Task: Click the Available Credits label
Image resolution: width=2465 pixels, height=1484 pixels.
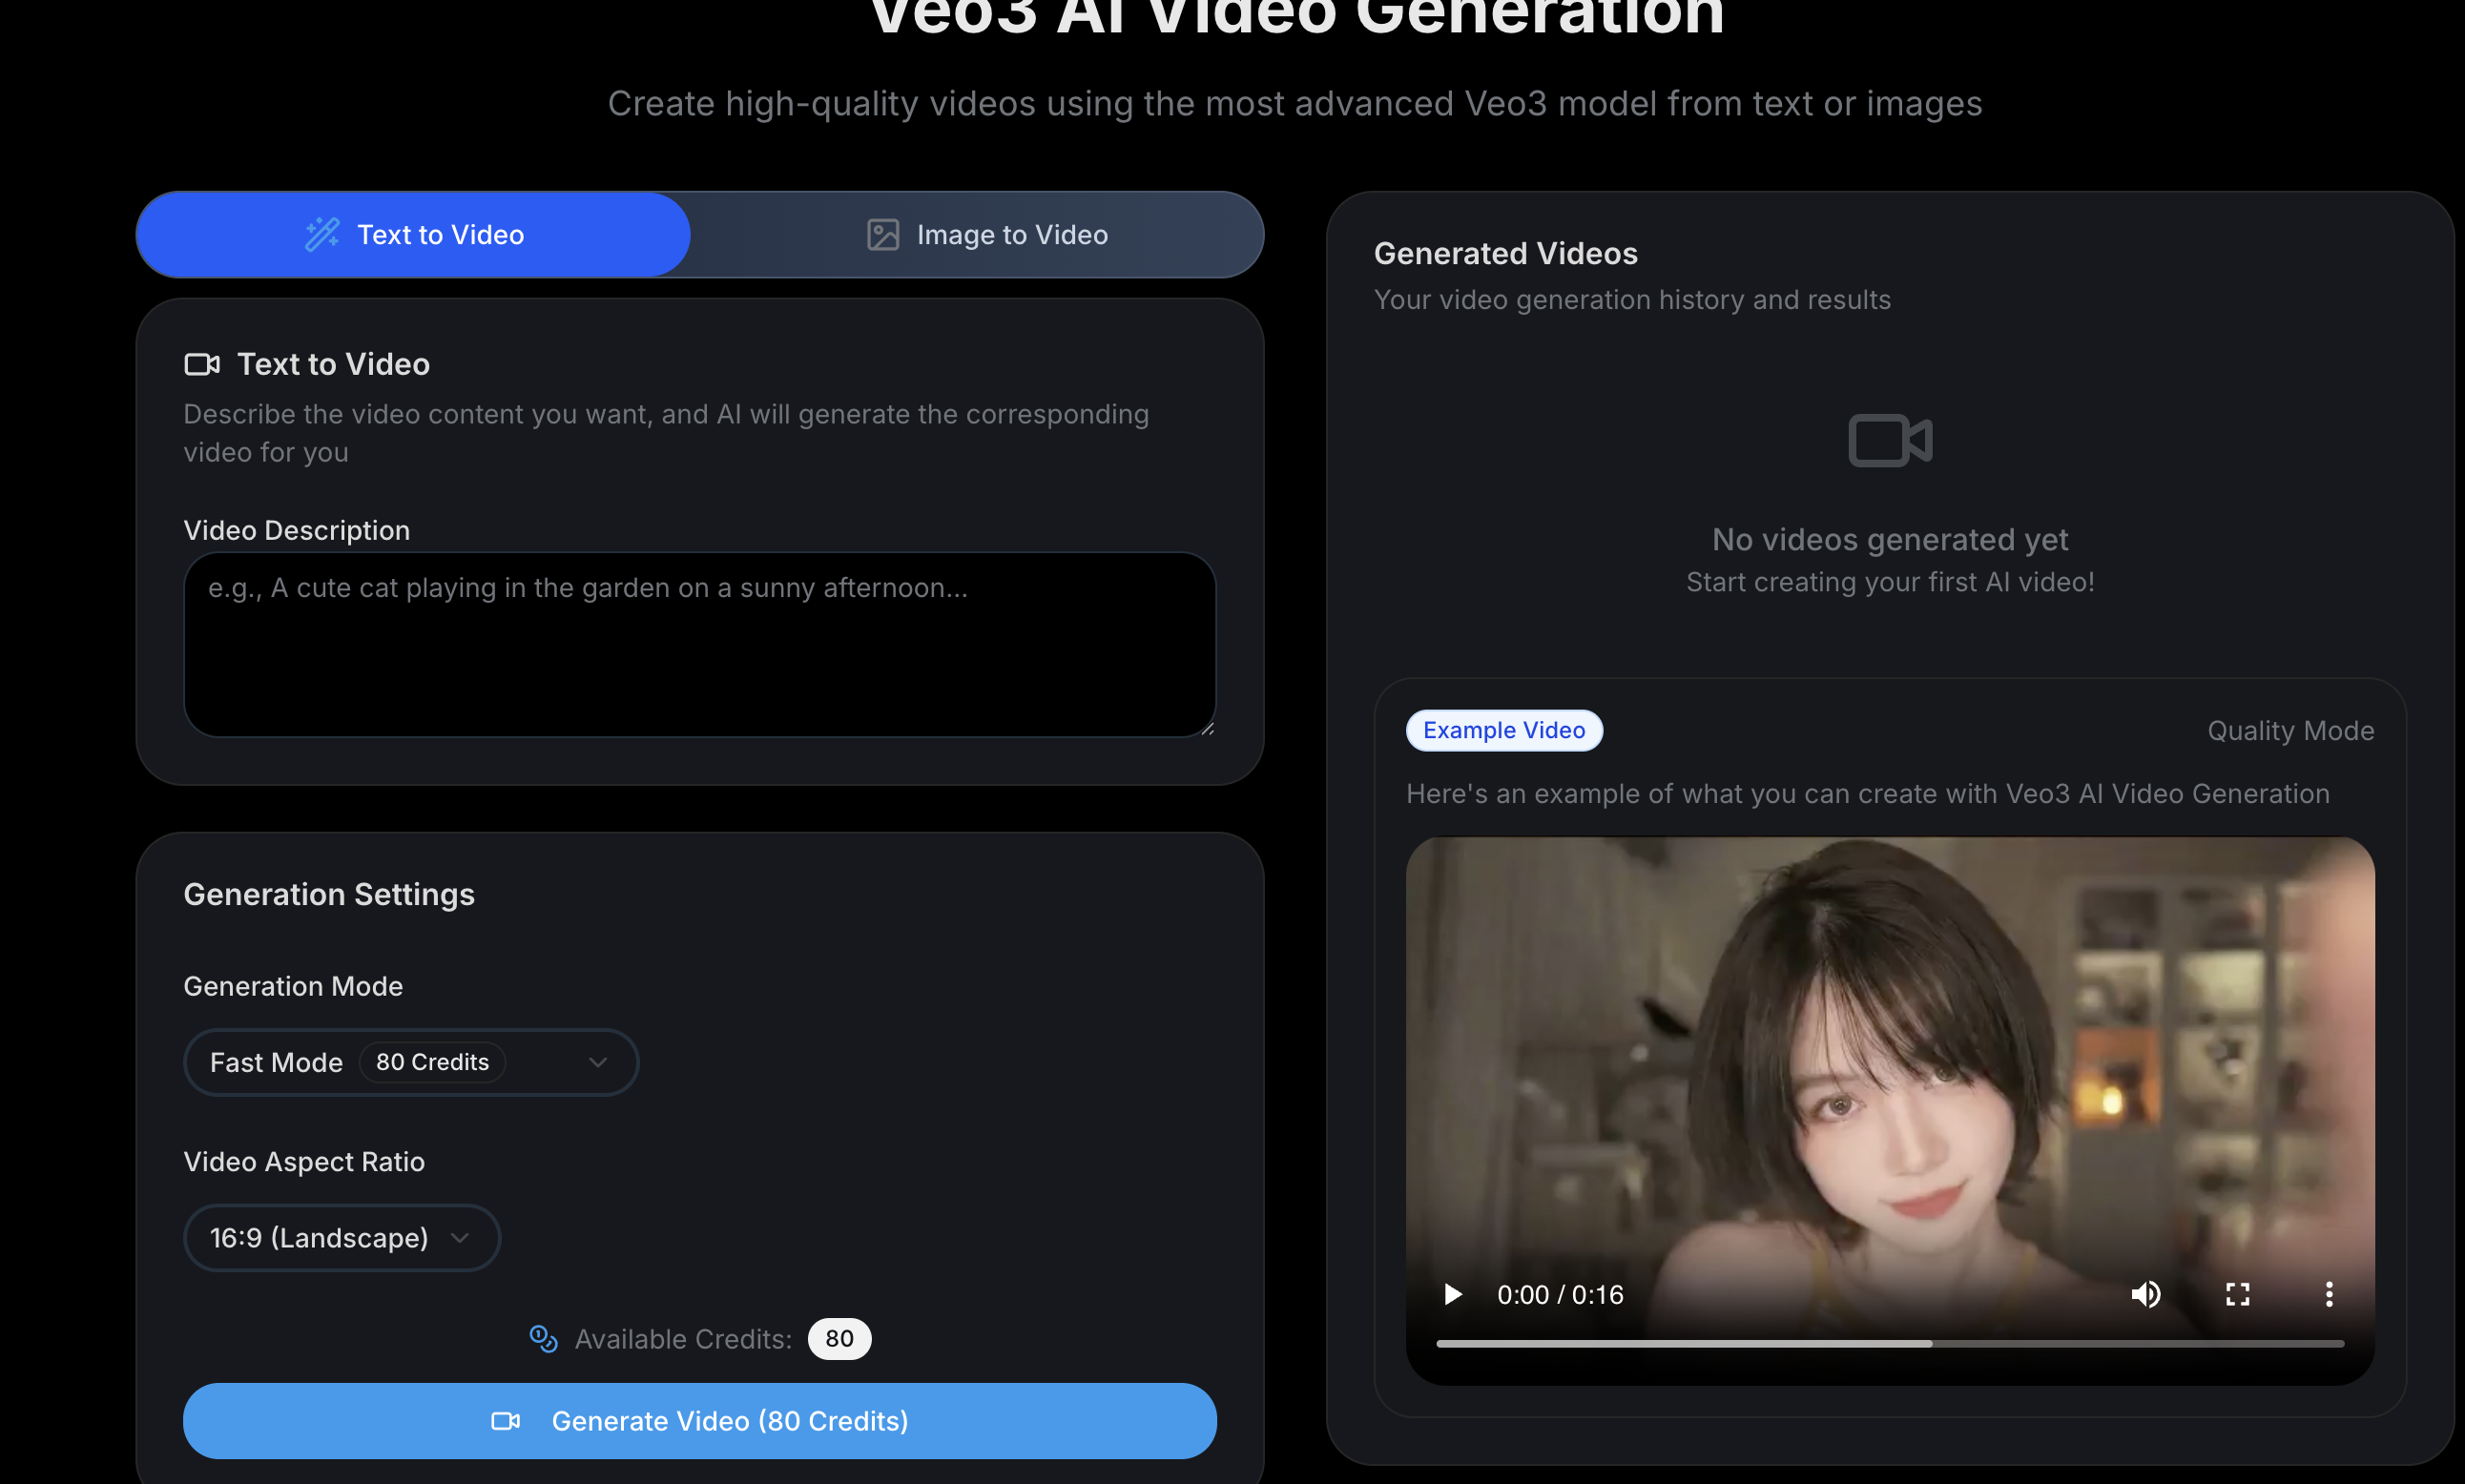Action: 683,1339
